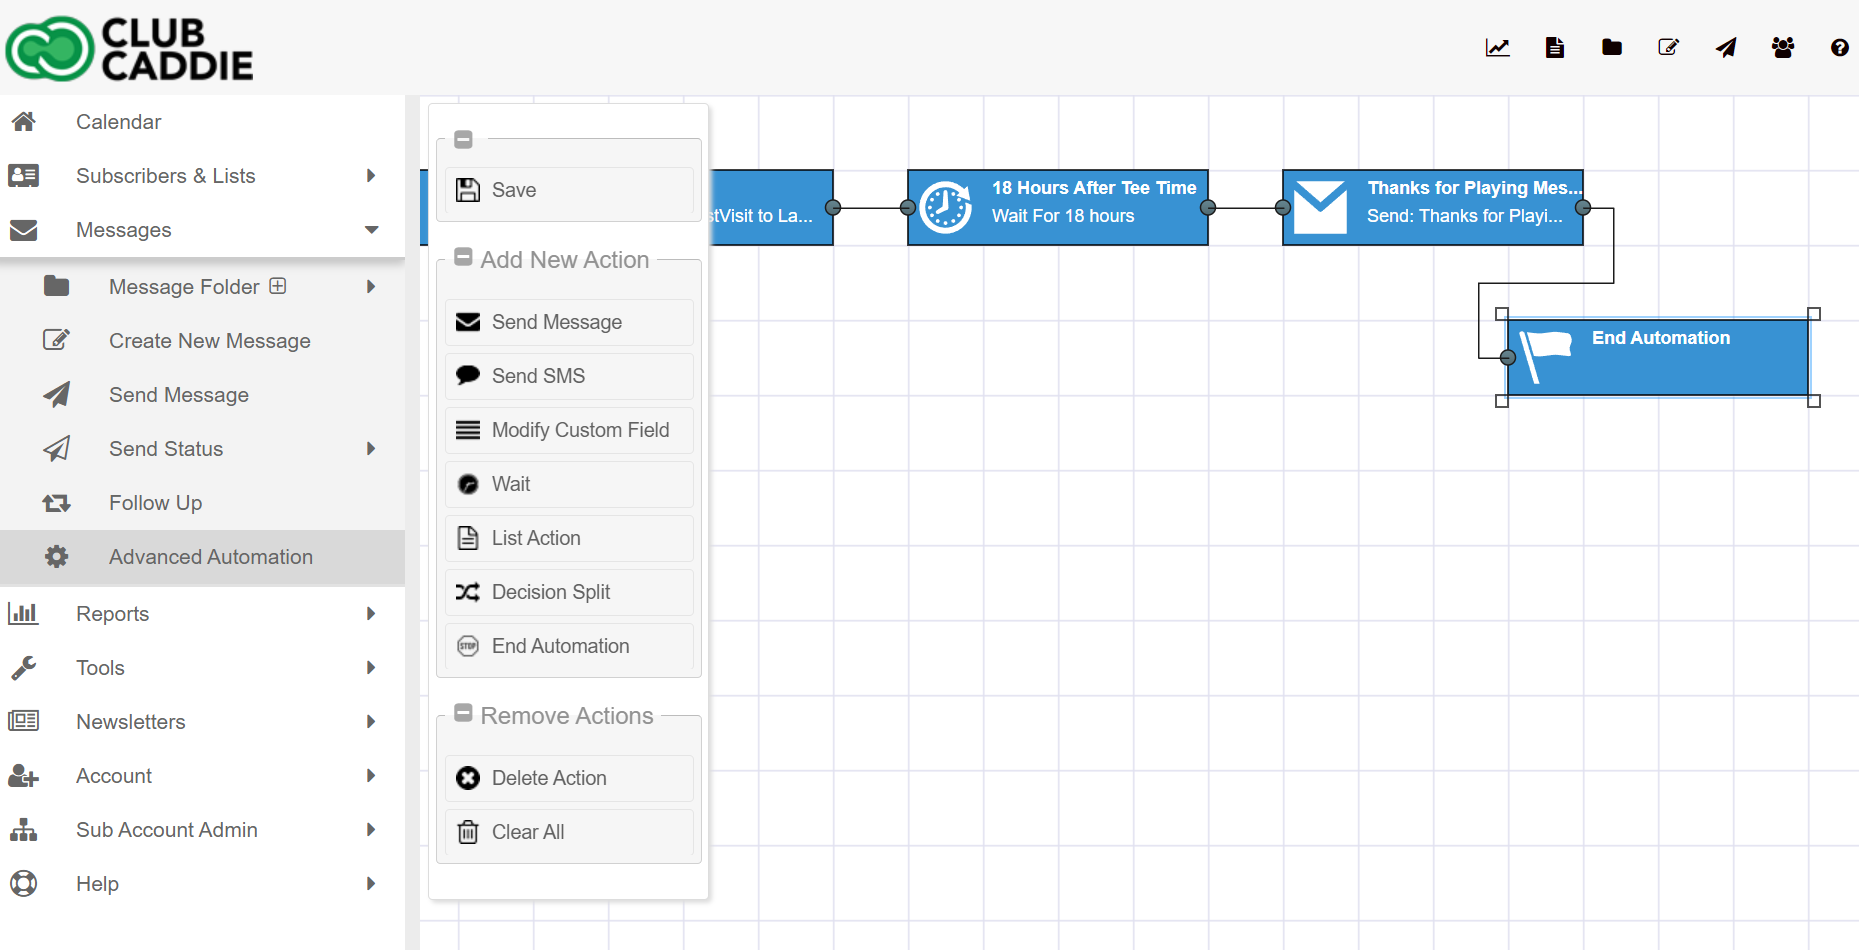Expand the Help submenu arrow

click(371, 884)
